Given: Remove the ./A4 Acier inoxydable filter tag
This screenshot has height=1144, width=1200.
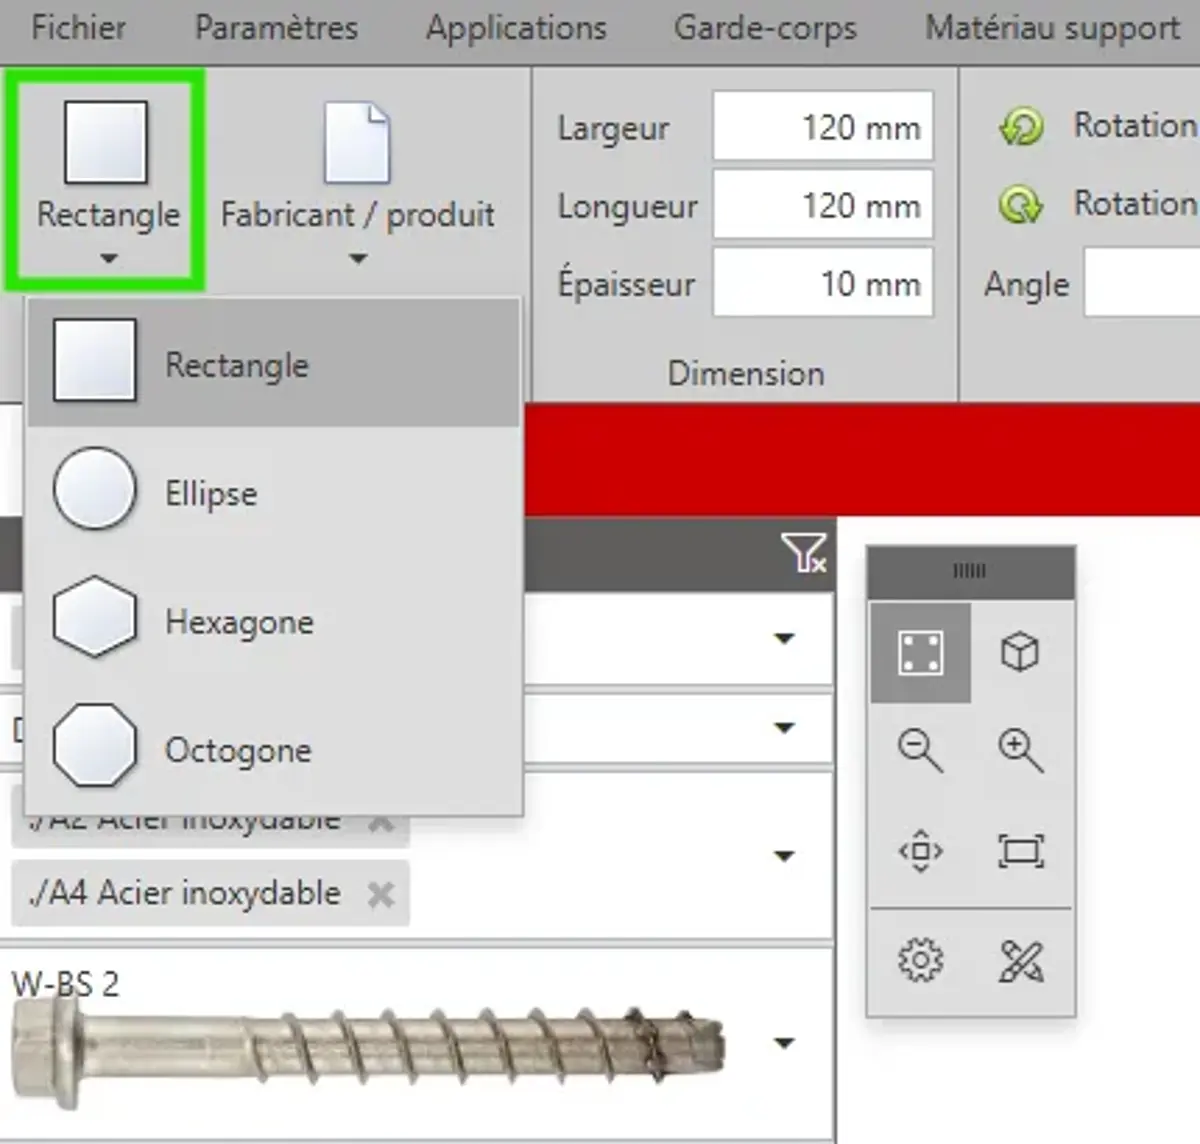Looking at the screenshot, I should click(x=380, y=894).
